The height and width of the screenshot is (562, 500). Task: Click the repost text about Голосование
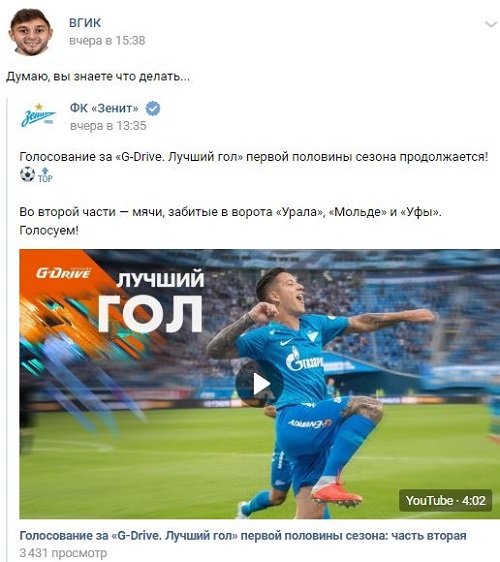coord(253,157)
